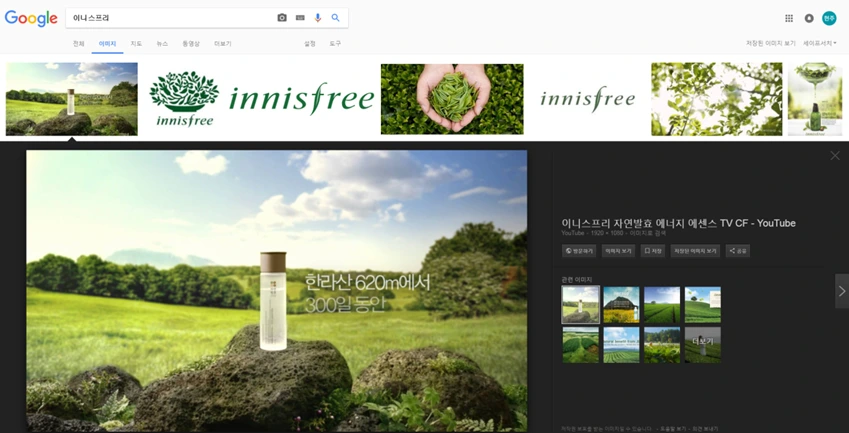The height and width of the screenshot is (433, 849).
Task: Click the blue search magnifier icon
Action: 336,18
